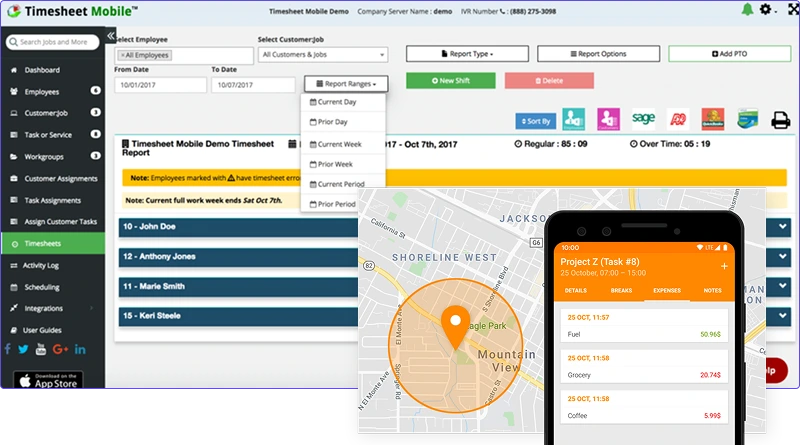The image size is (800, 445).
Task: Switch to EXPENSES tab on phone
Action: (x=667, y=290)
